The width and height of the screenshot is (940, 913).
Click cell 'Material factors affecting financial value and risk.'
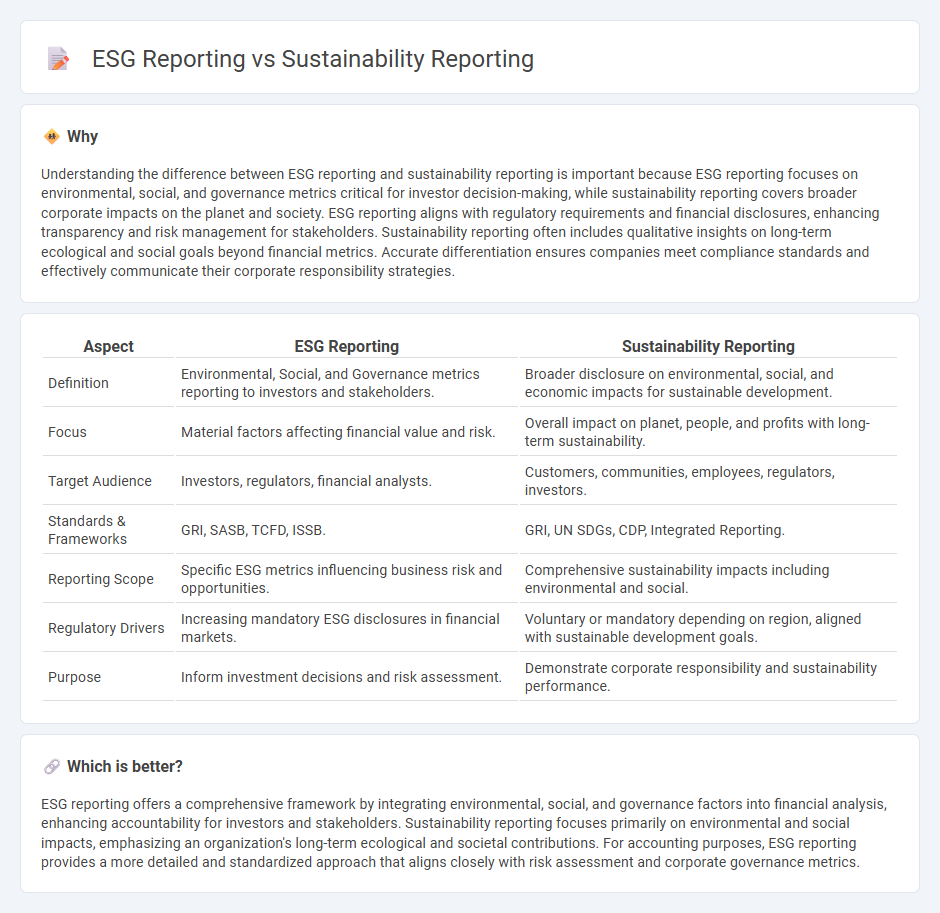338,432
